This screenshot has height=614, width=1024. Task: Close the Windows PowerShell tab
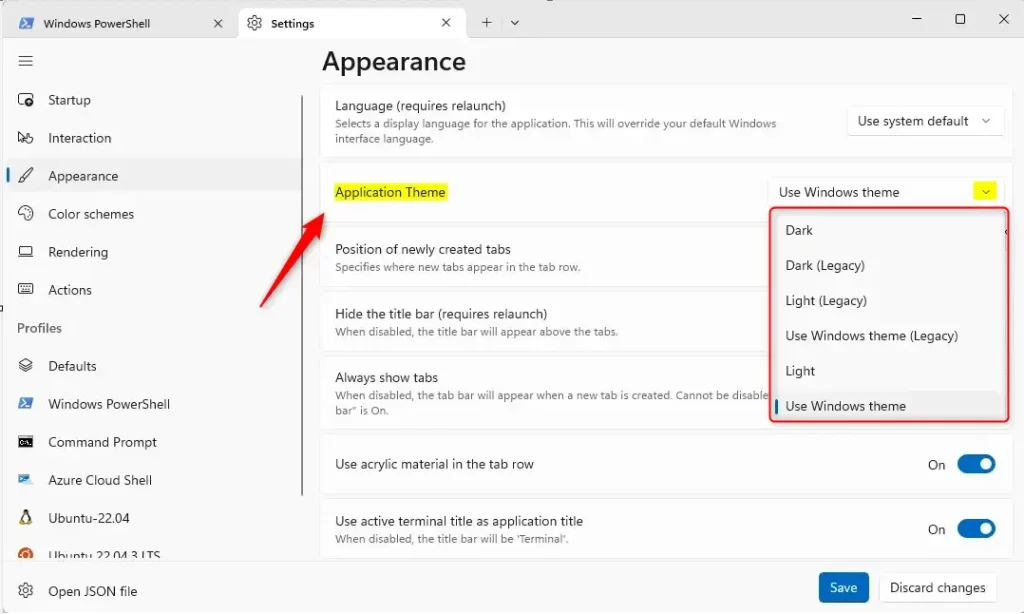(x=218, y=24)
